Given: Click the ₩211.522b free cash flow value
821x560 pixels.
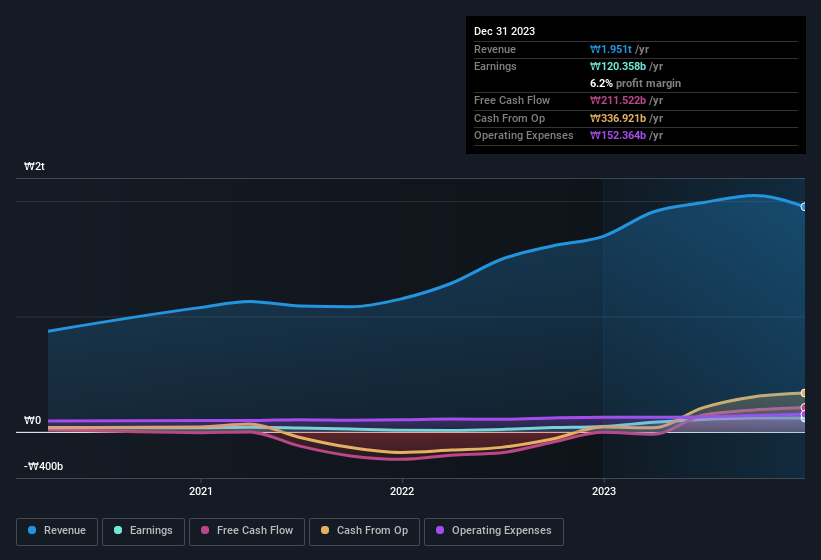Looking at the screenshot, I should point(618,100).
